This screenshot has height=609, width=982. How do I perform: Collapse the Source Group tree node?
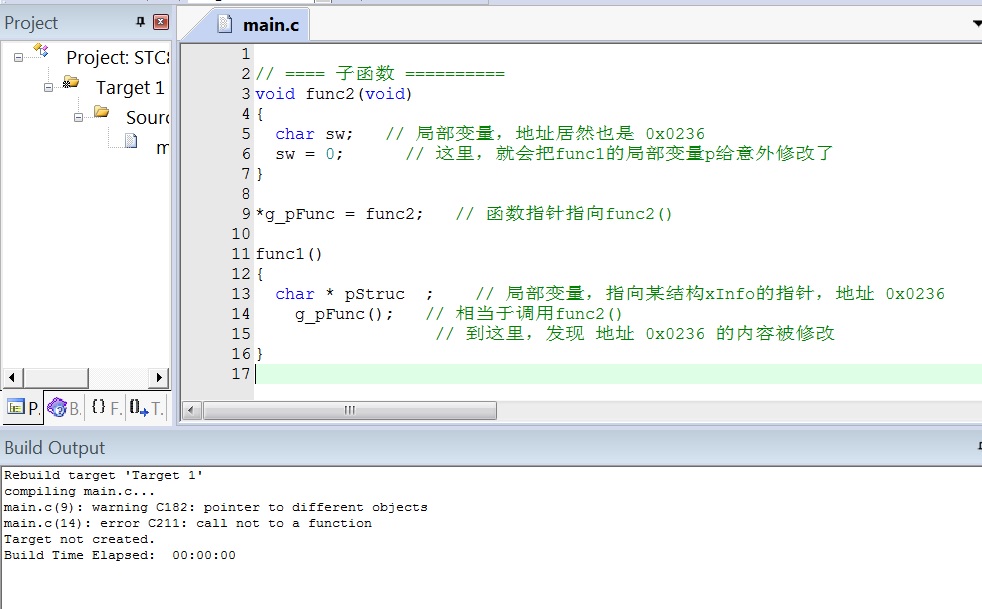78,117
